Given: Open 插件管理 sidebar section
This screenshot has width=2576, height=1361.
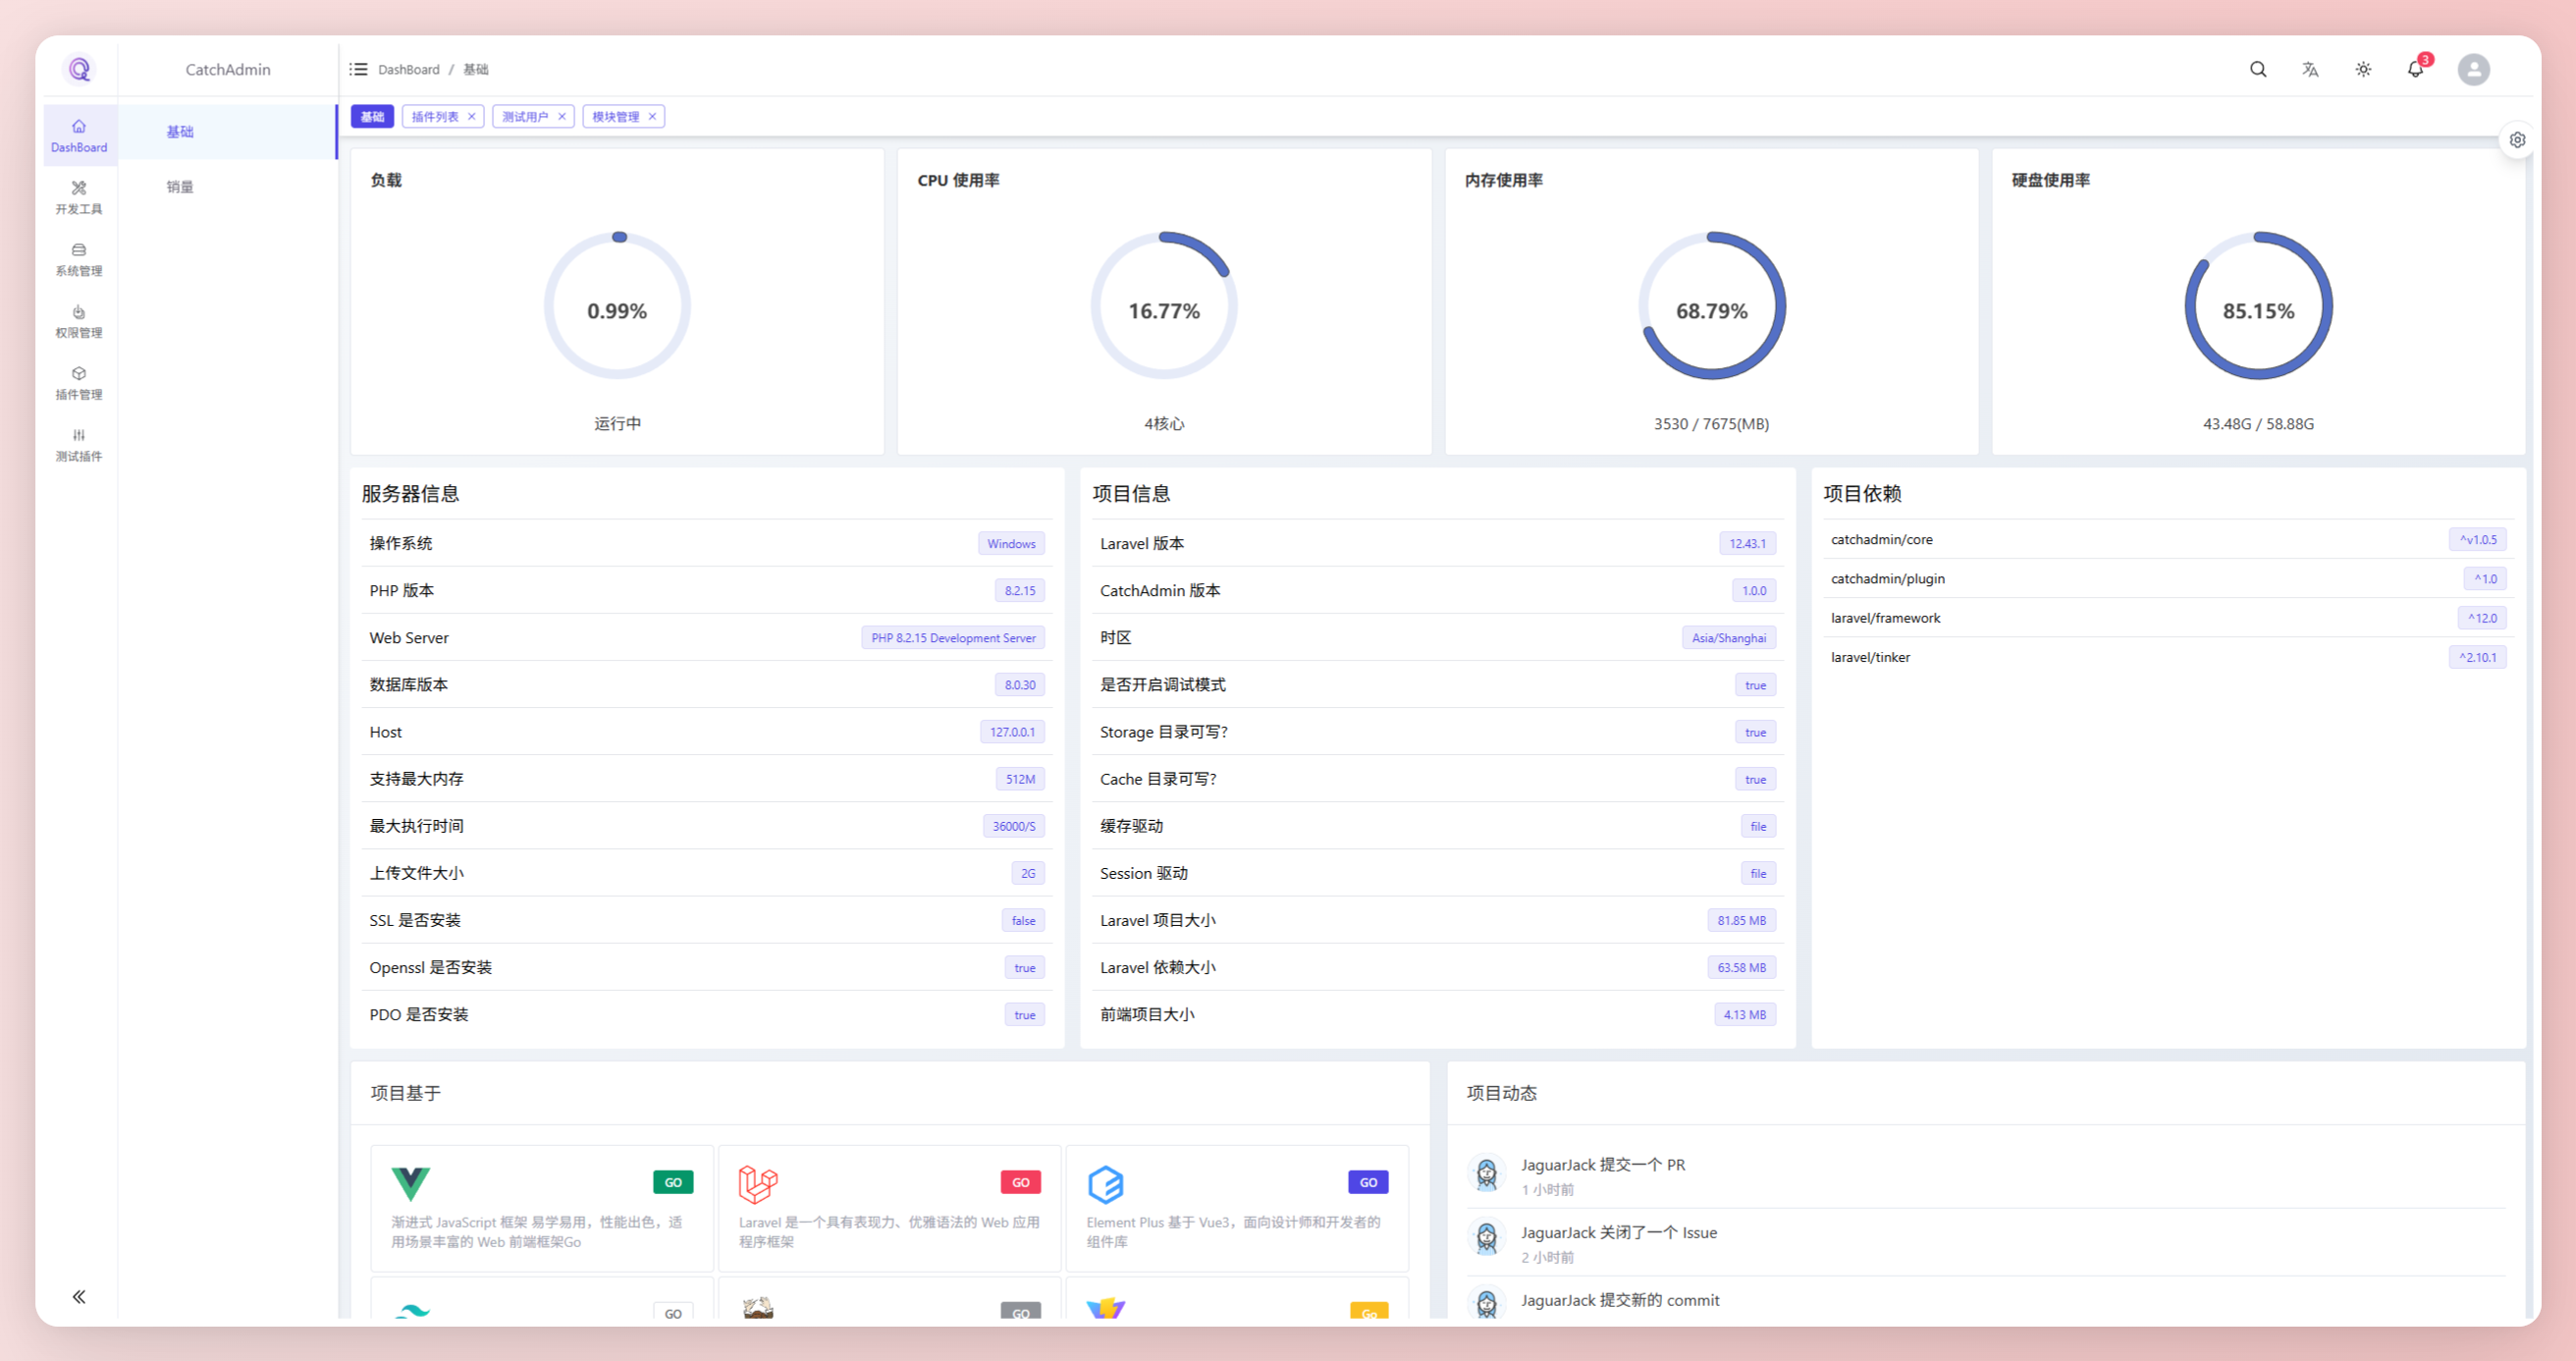Looking at the screenshot, I should coord(79,383).
